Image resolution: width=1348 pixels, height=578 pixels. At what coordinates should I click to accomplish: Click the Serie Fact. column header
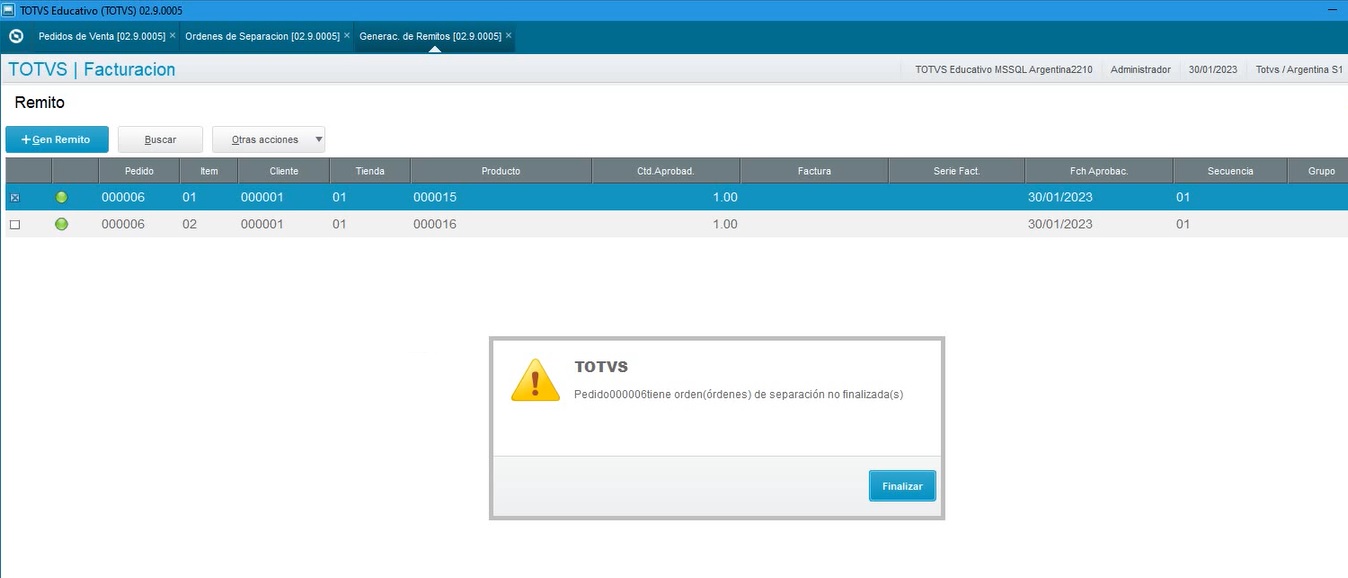click(956, 171)
